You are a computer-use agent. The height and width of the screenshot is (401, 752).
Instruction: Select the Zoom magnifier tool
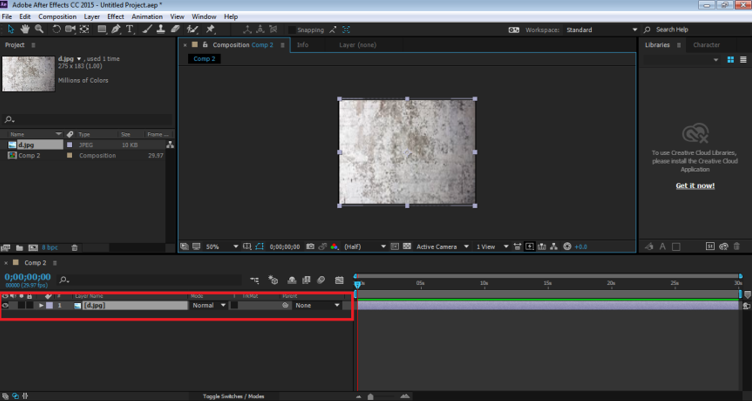39,30
